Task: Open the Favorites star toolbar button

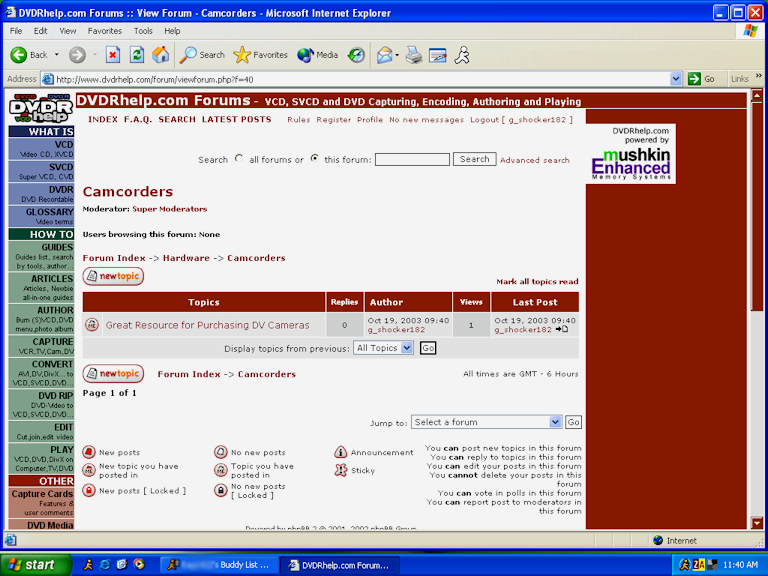Action: point(260,55)
